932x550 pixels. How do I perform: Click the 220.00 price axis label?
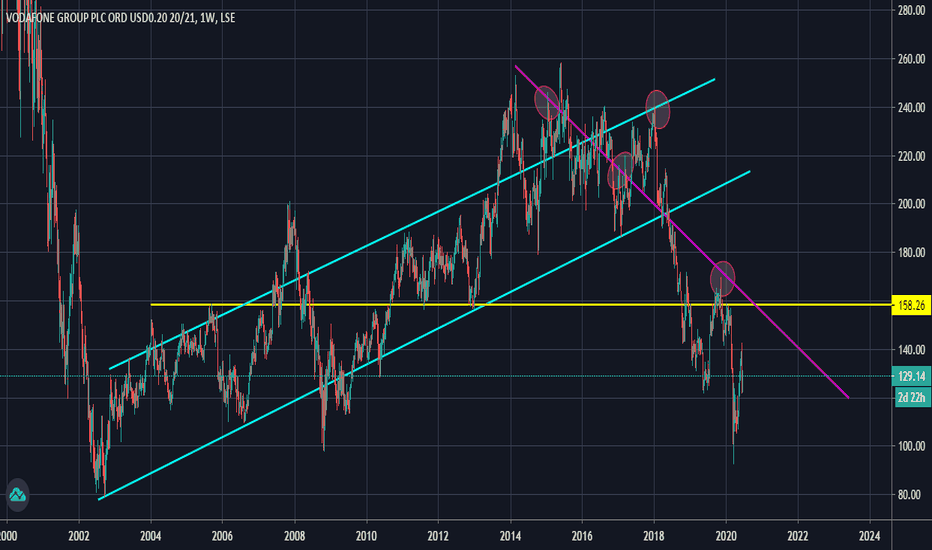911,156
